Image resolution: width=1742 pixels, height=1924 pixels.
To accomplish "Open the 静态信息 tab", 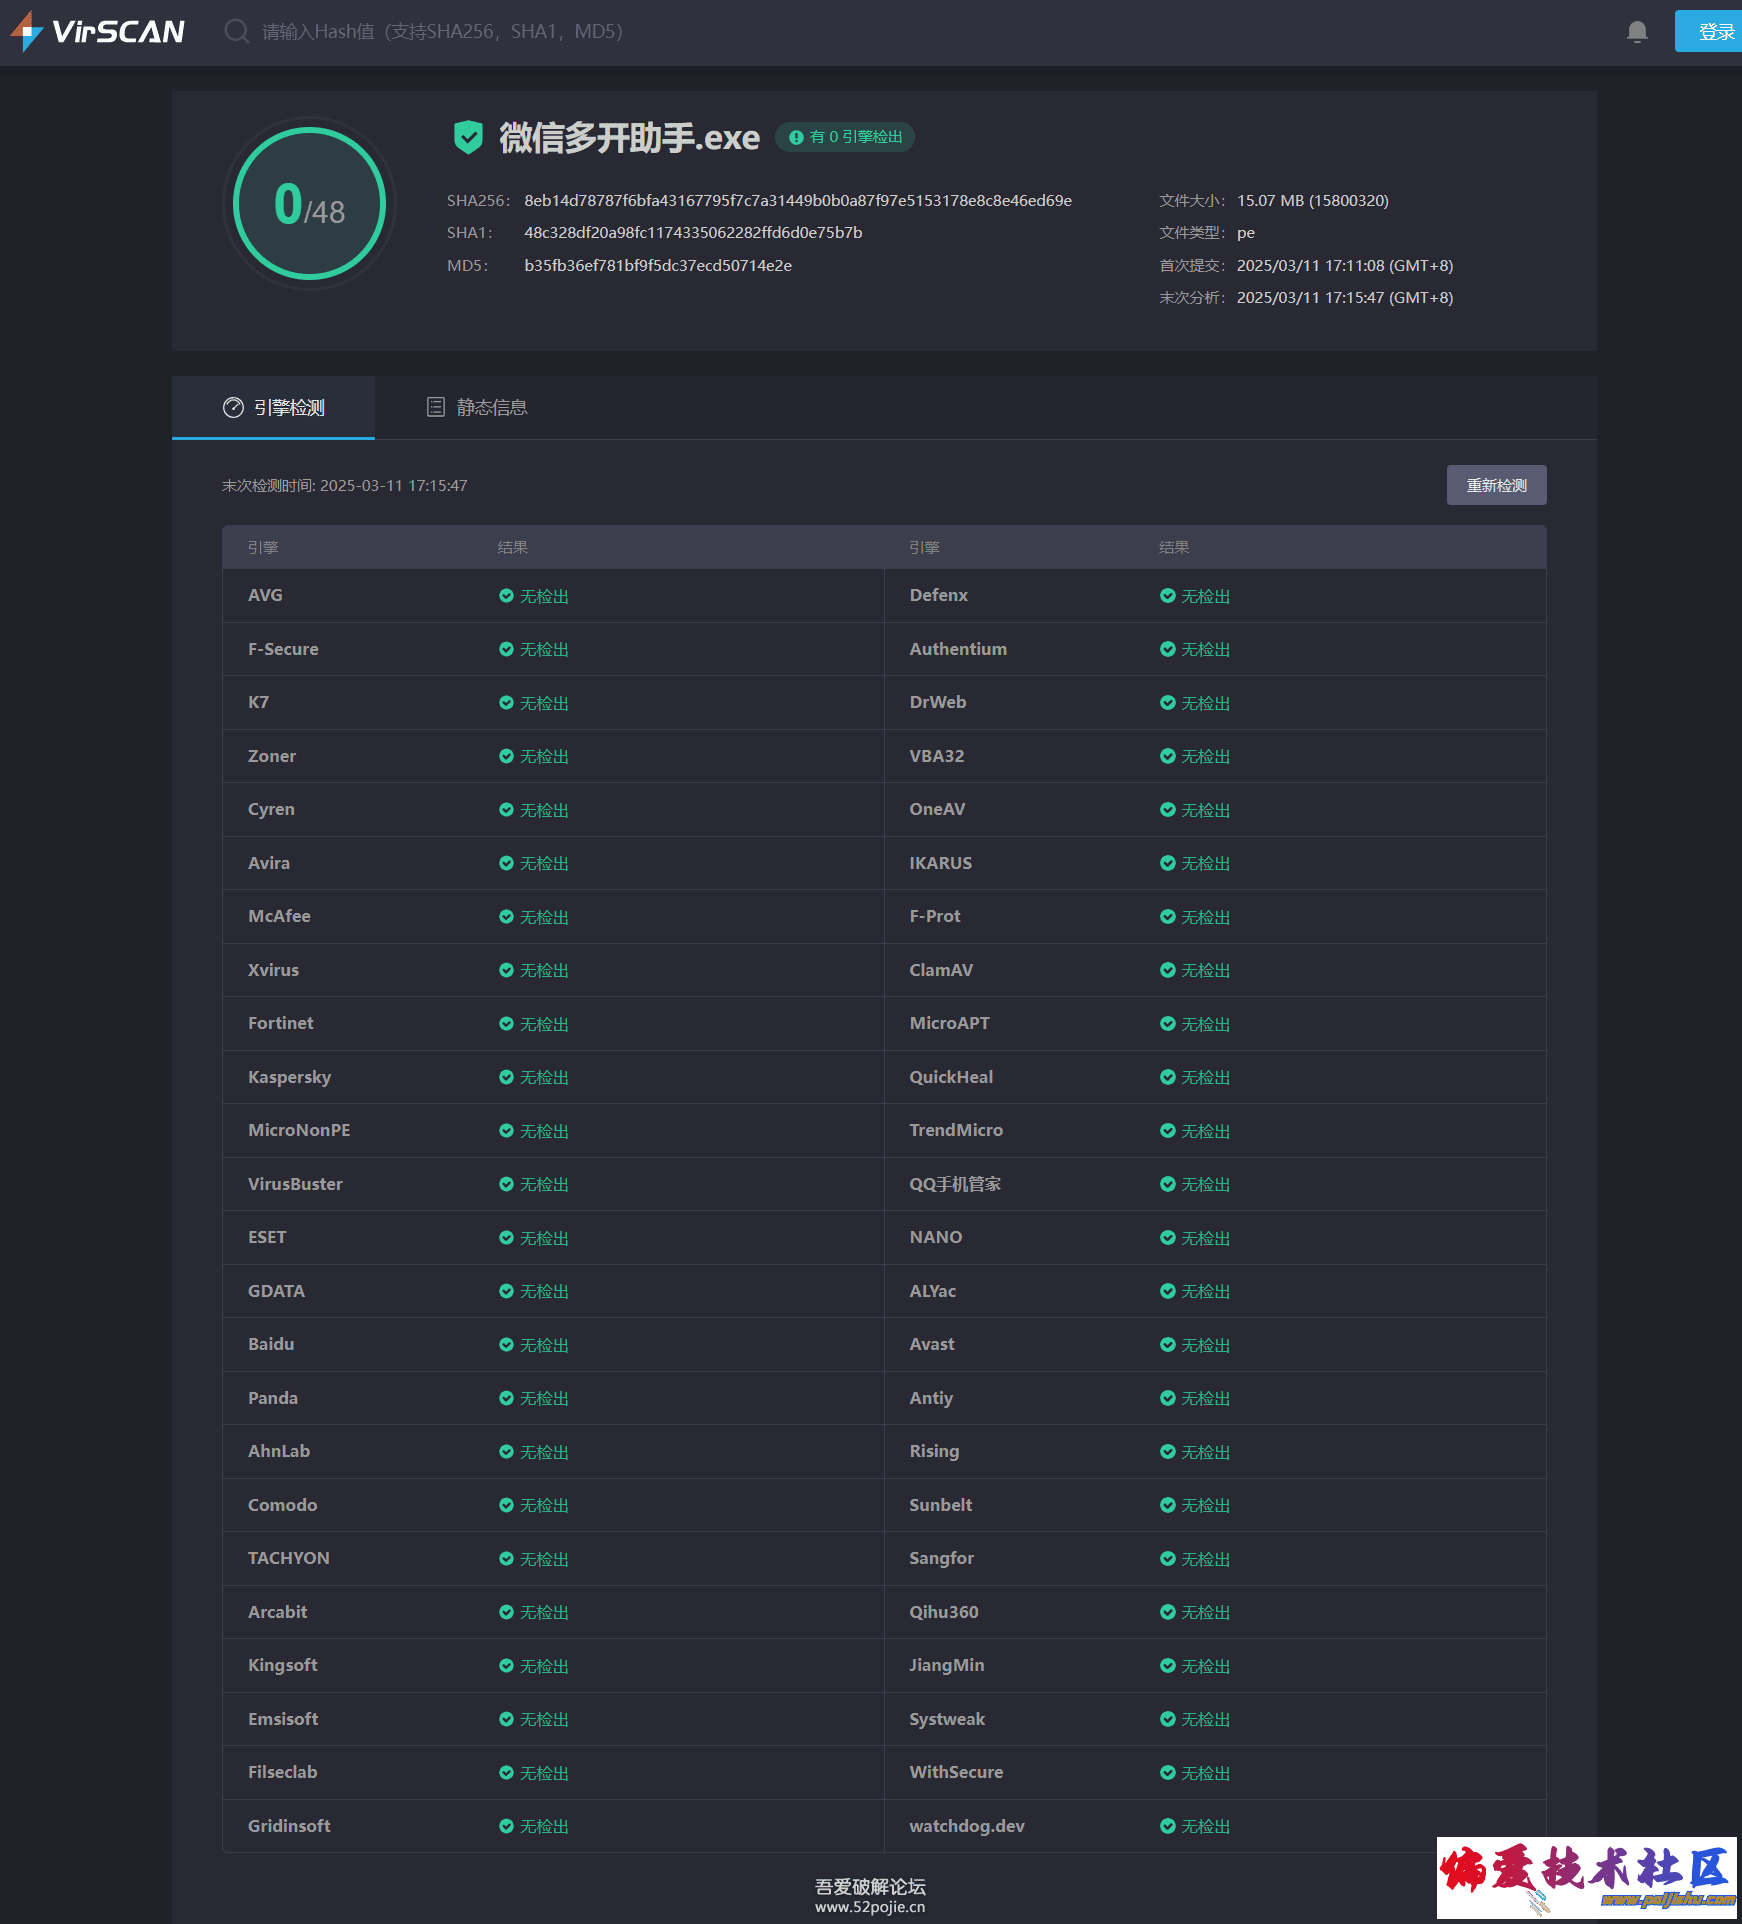I will point(477,408).
